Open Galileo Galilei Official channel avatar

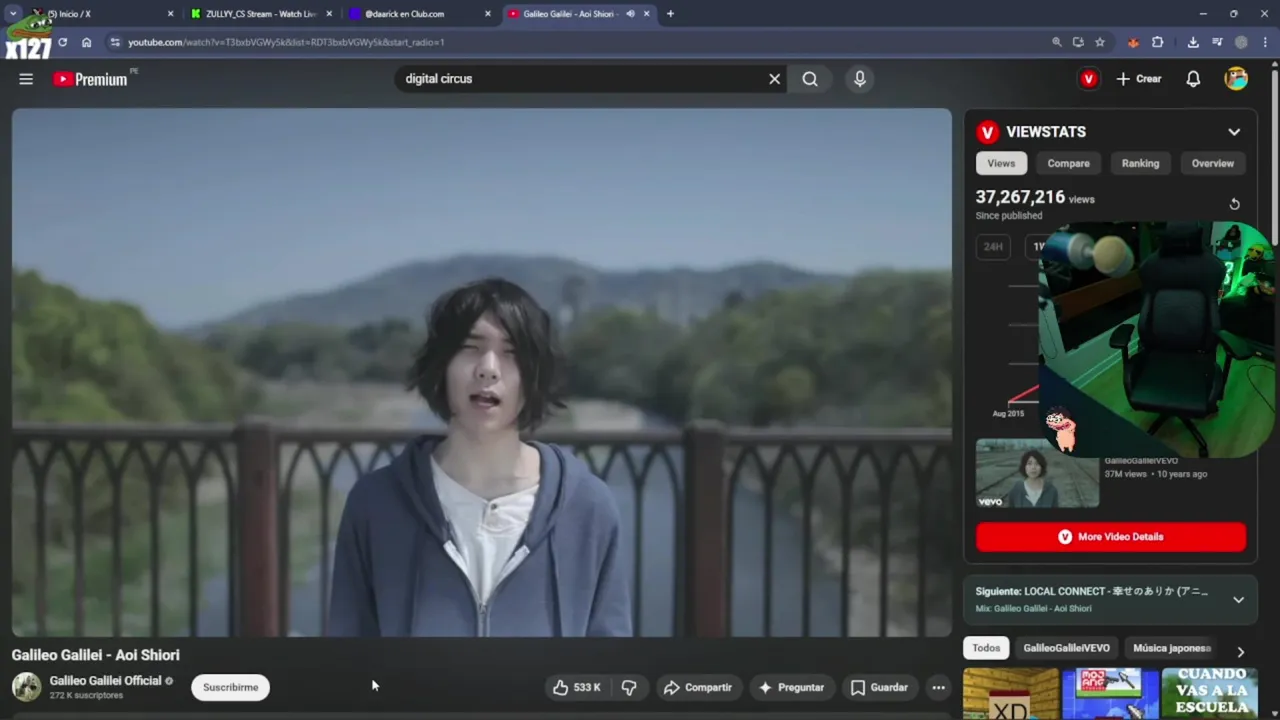pos(26,687)
